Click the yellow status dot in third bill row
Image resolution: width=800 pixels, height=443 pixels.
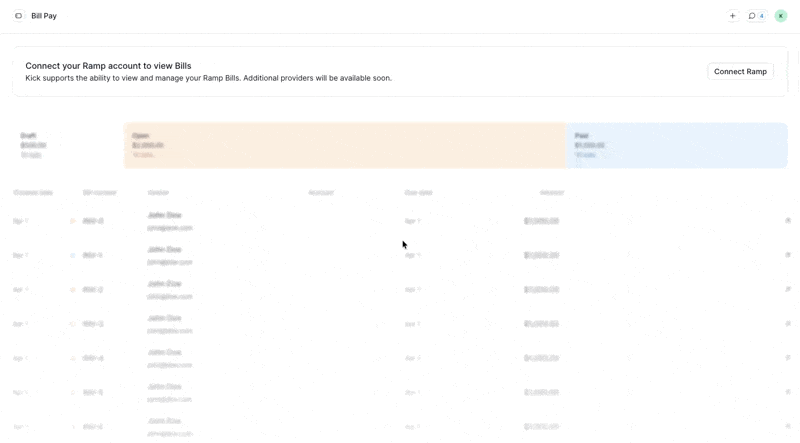coord(73,290)
